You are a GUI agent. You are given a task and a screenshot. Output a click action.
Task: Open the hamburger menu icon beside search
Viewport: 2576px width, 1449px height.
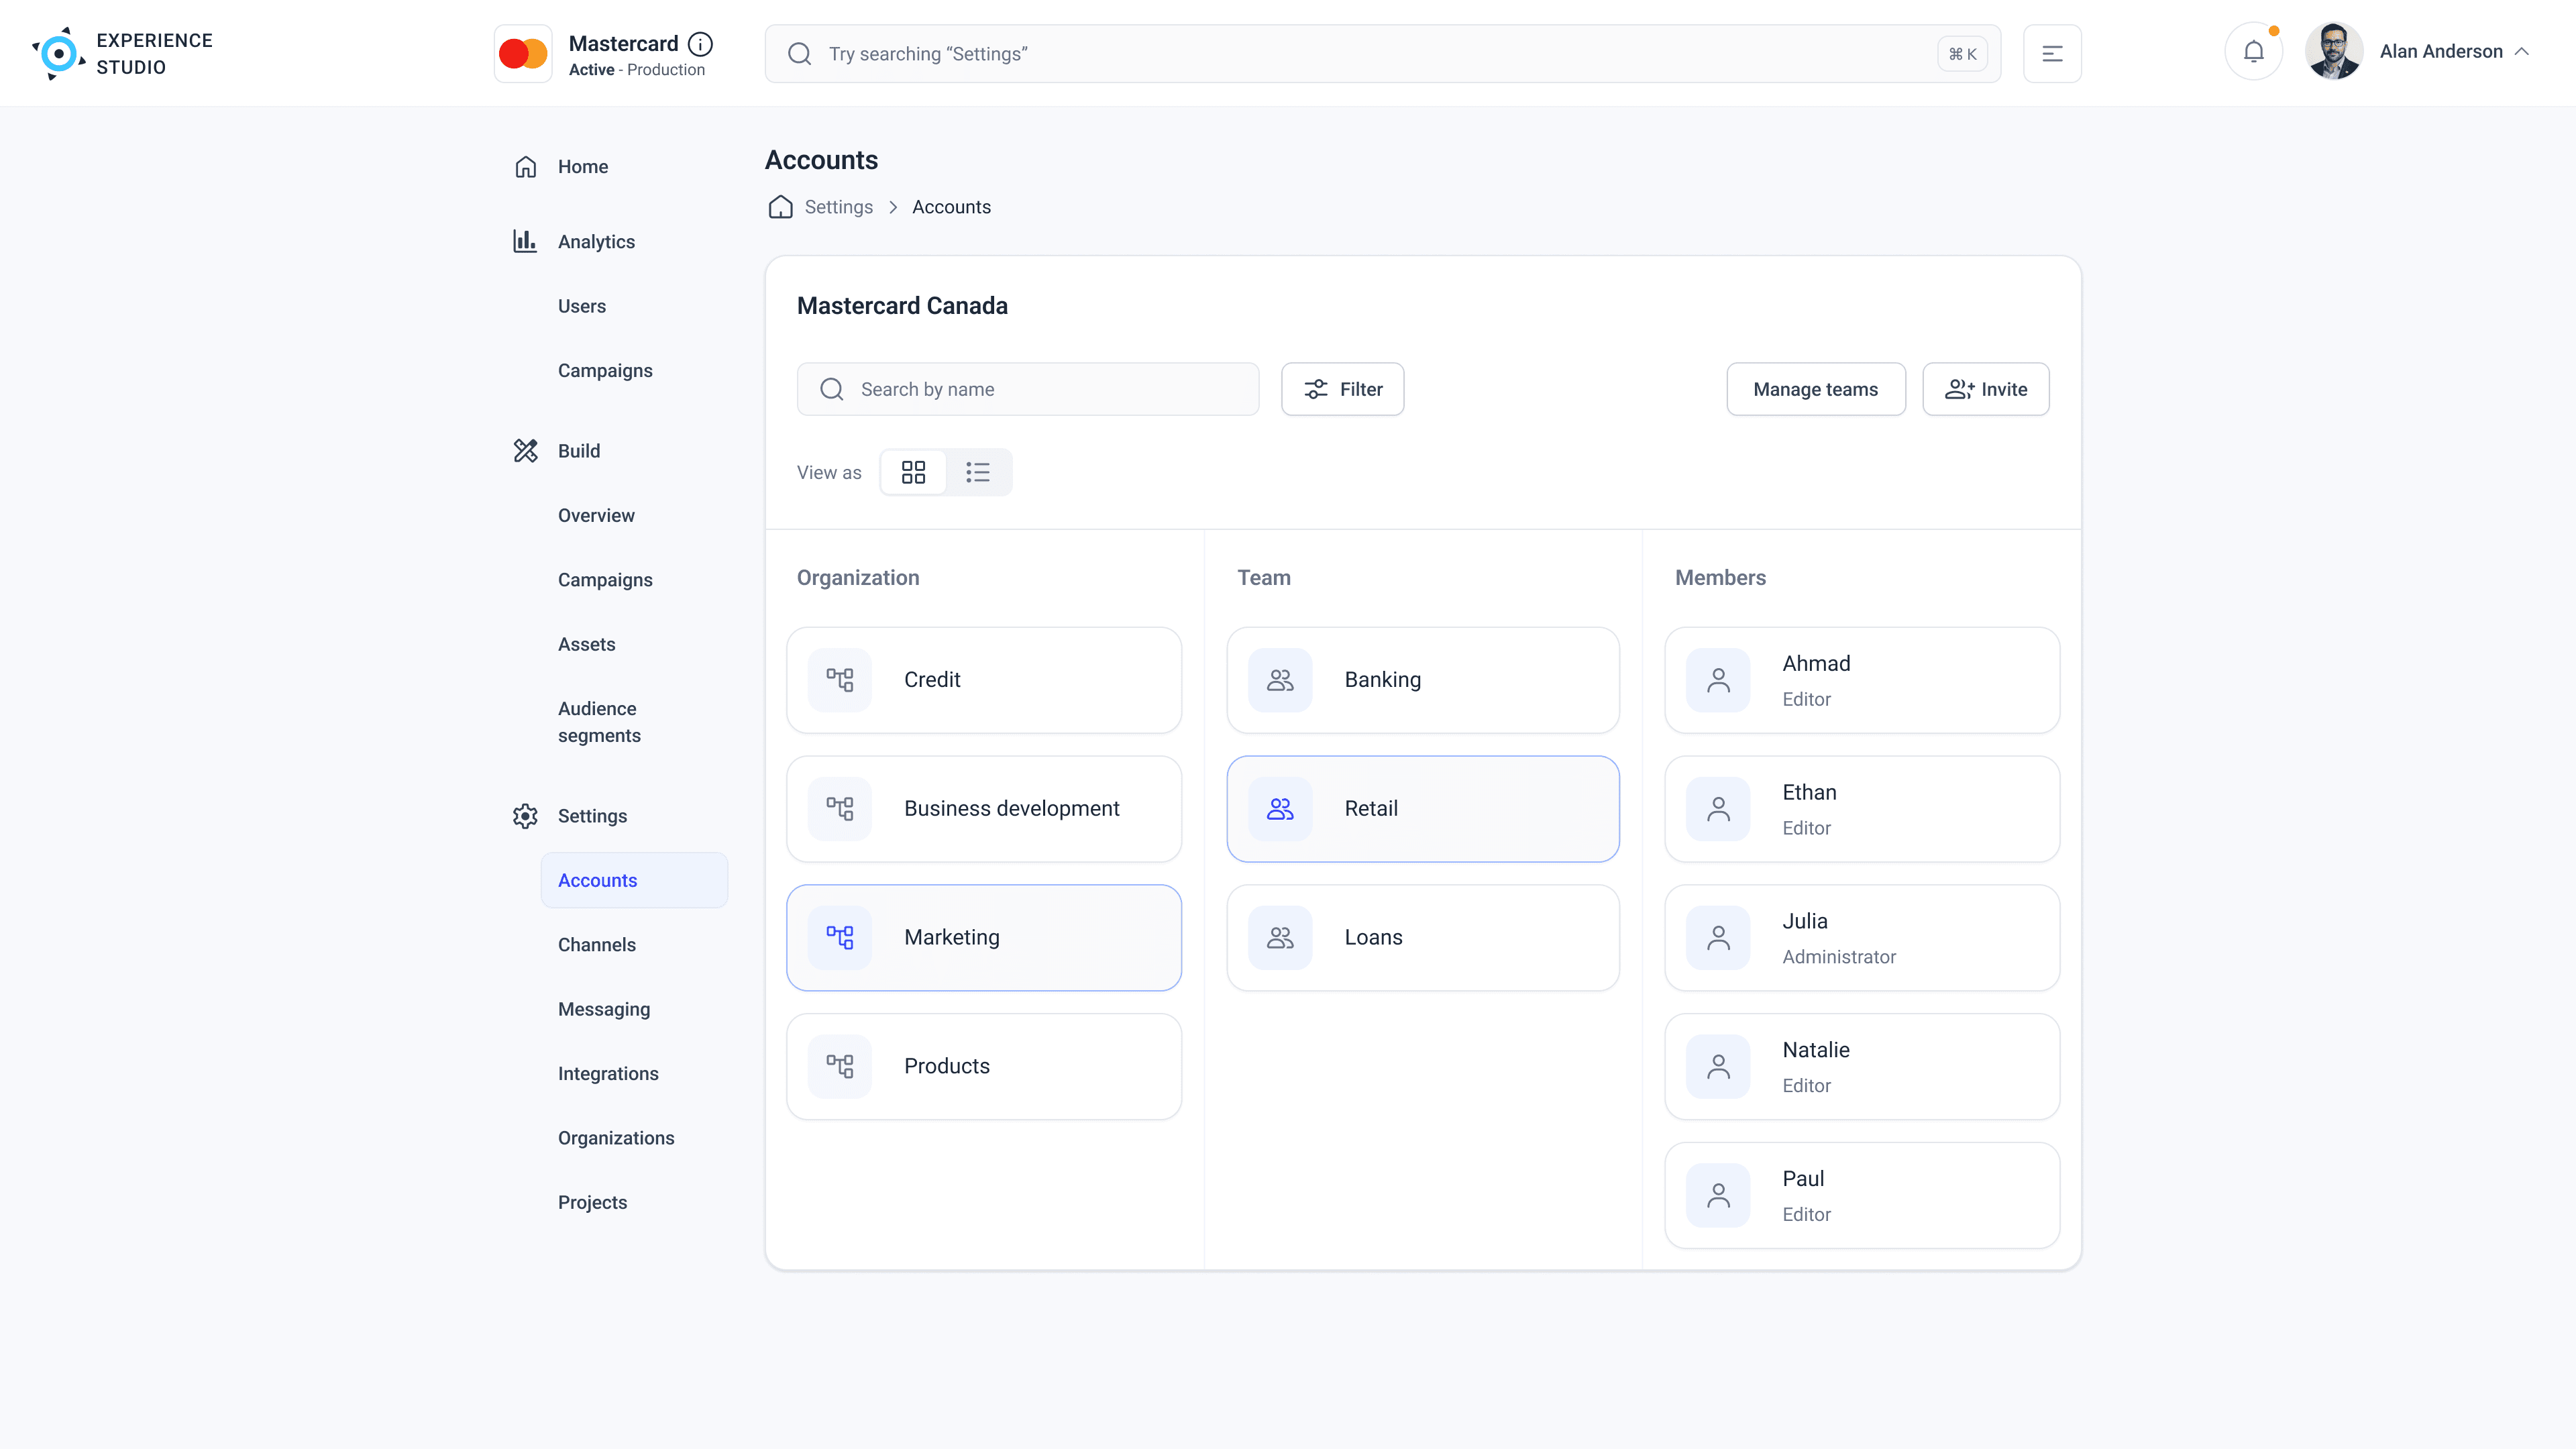[2051, 54]
